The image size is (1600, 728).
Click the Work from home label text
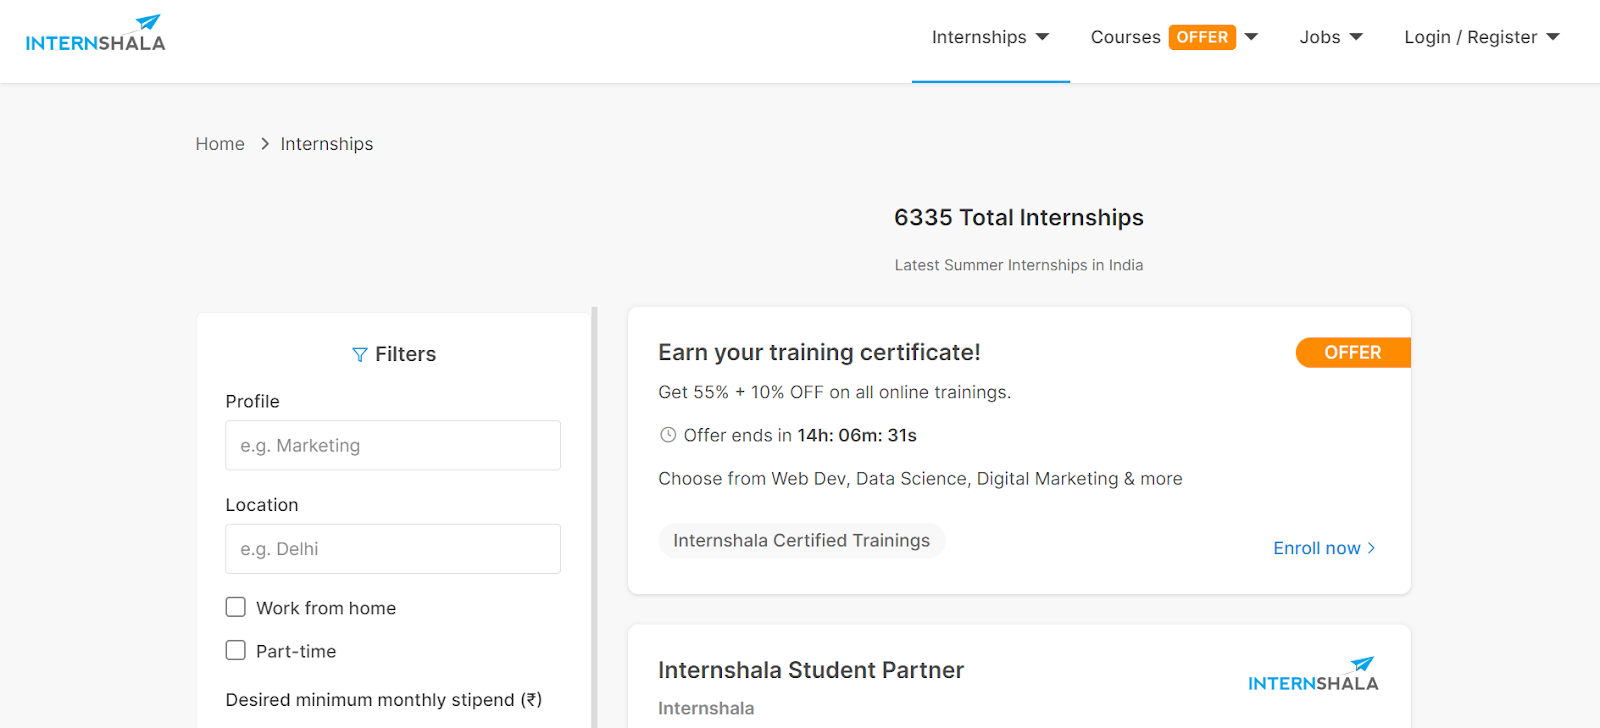point(326,608)
